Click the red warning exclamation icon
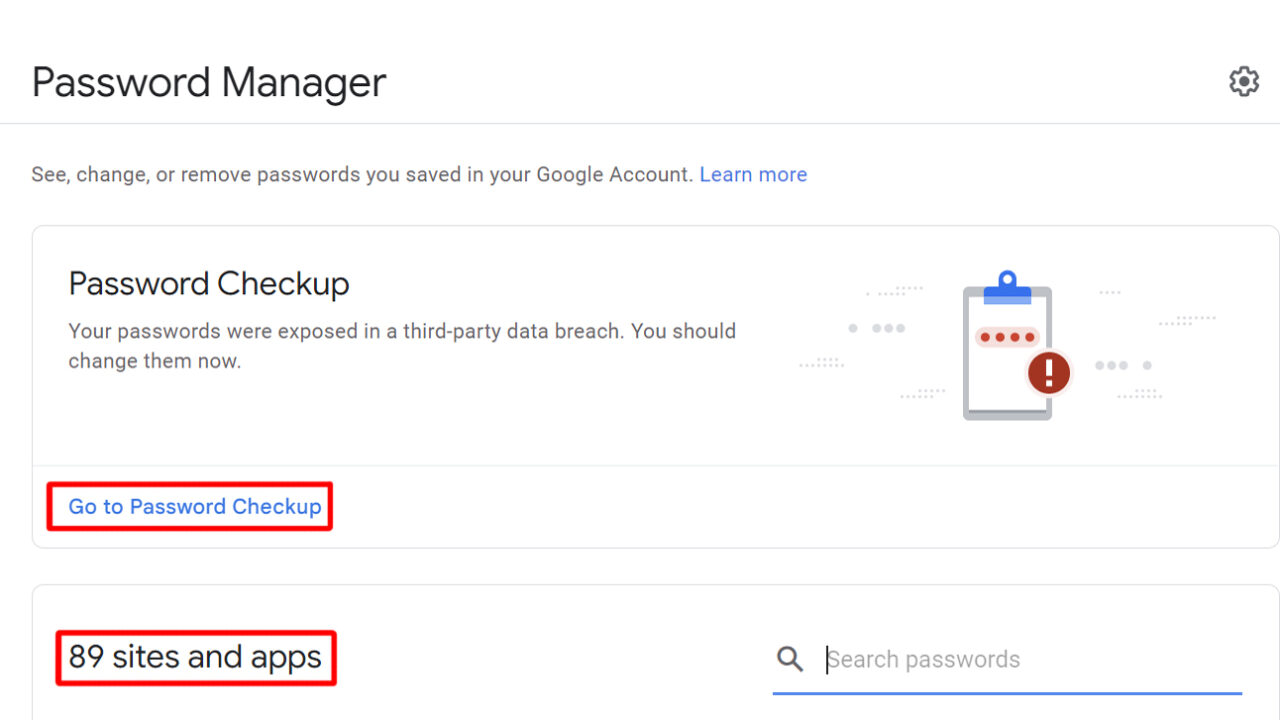This screenshot has height=720, width=1280. coord(1049,372)
